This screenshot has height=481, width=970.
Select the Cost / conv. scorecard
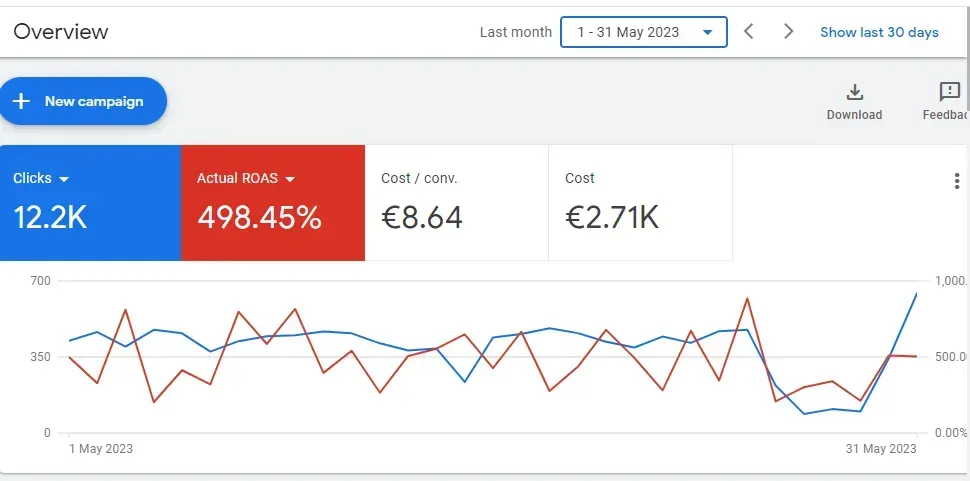point(457,203)
